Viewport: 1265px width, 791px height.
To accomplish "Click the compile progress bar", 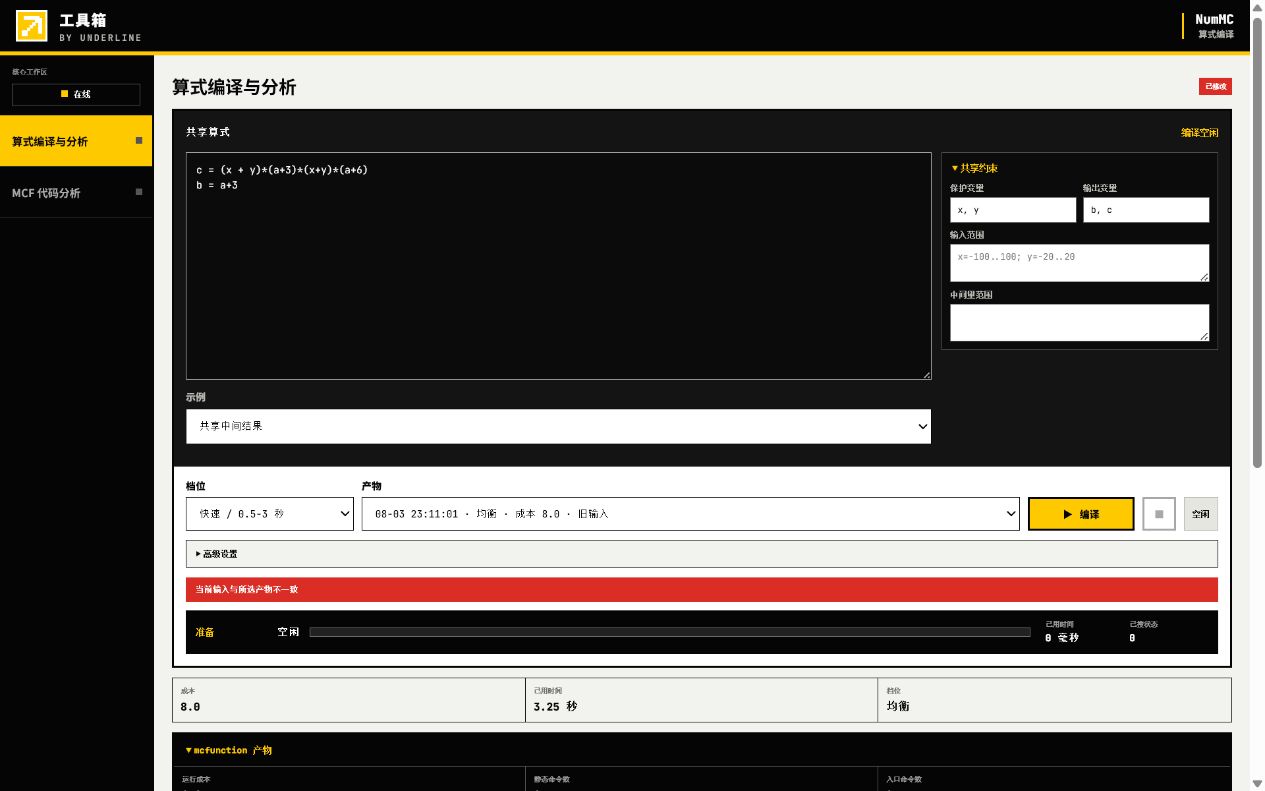I will coord(670,632).
